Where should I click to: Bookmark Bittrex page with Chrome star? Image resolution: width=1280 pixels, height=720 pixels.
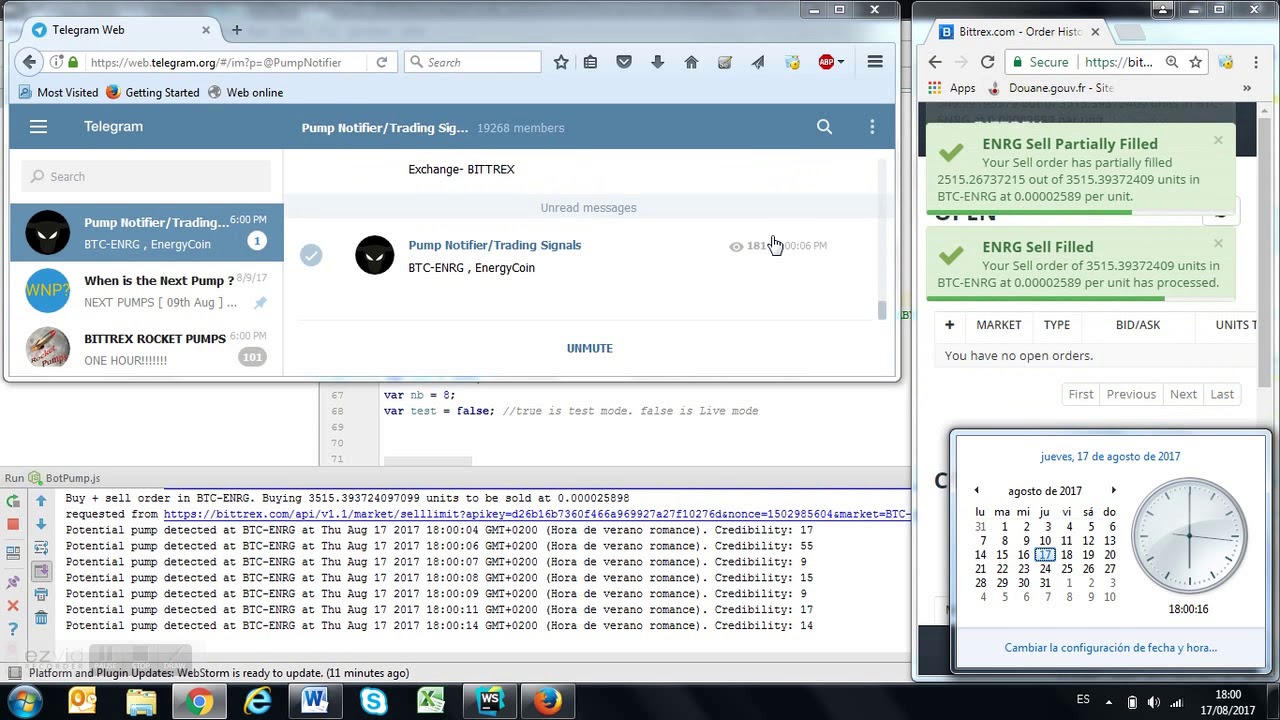(x=1195, y=62)
